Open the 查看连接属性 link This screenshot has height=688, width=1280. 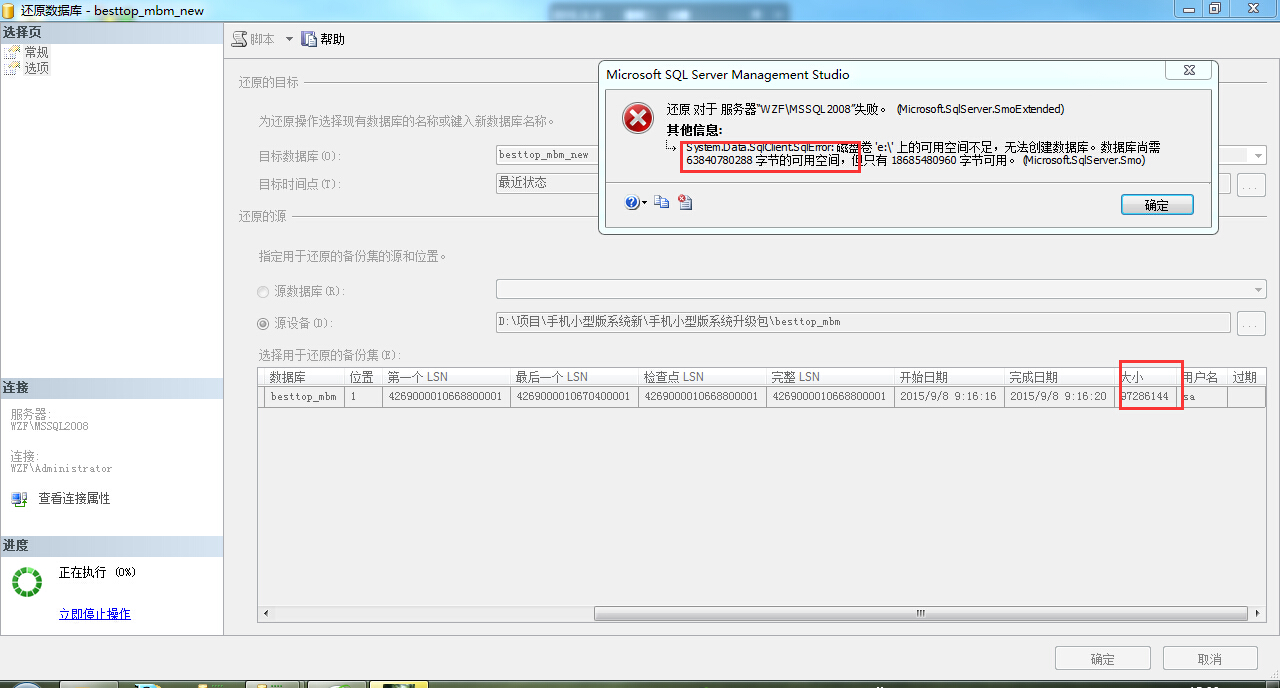click(x=74, y=498)
